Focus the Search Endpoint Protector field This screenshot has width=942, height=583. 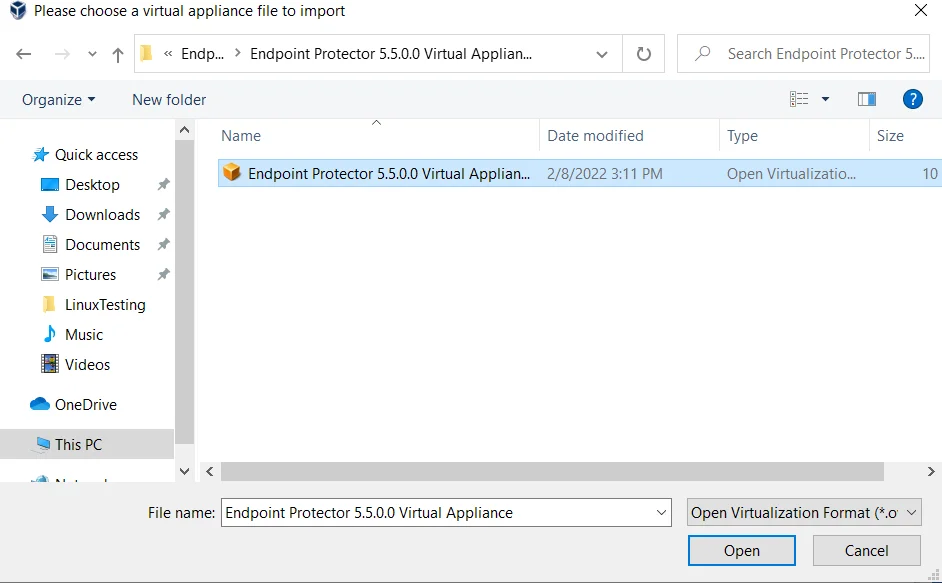coord(803,54)
